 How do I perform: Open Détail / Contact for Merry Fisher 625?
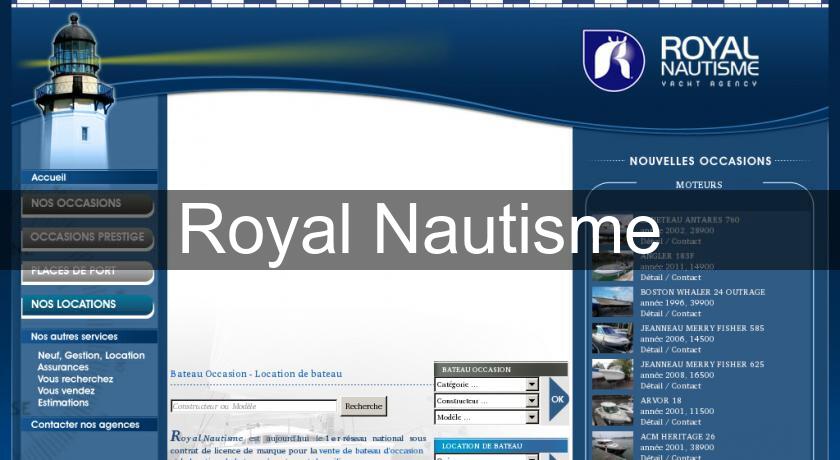point(670,386)
